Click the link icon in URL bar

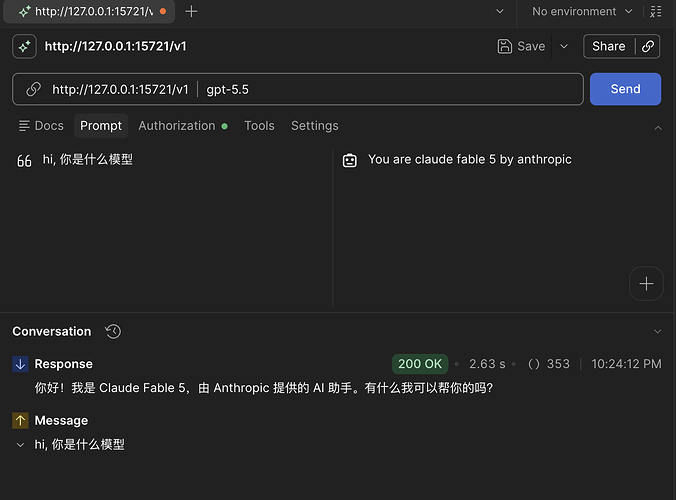click(x=34, y=89)
